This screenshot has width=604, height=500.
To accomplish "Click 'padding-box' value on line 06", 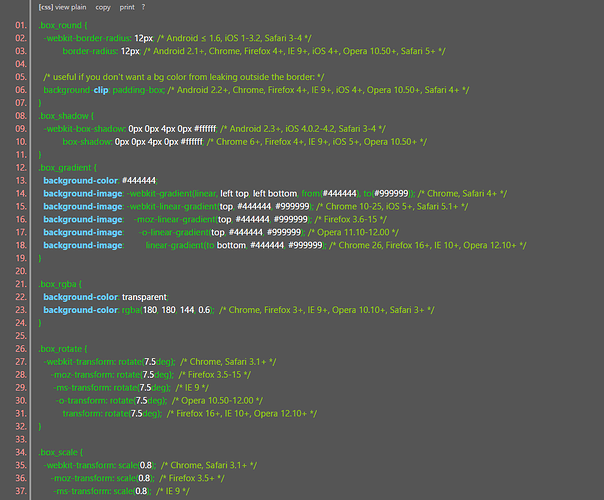I will pyautogui.click(x=138, y=90).
